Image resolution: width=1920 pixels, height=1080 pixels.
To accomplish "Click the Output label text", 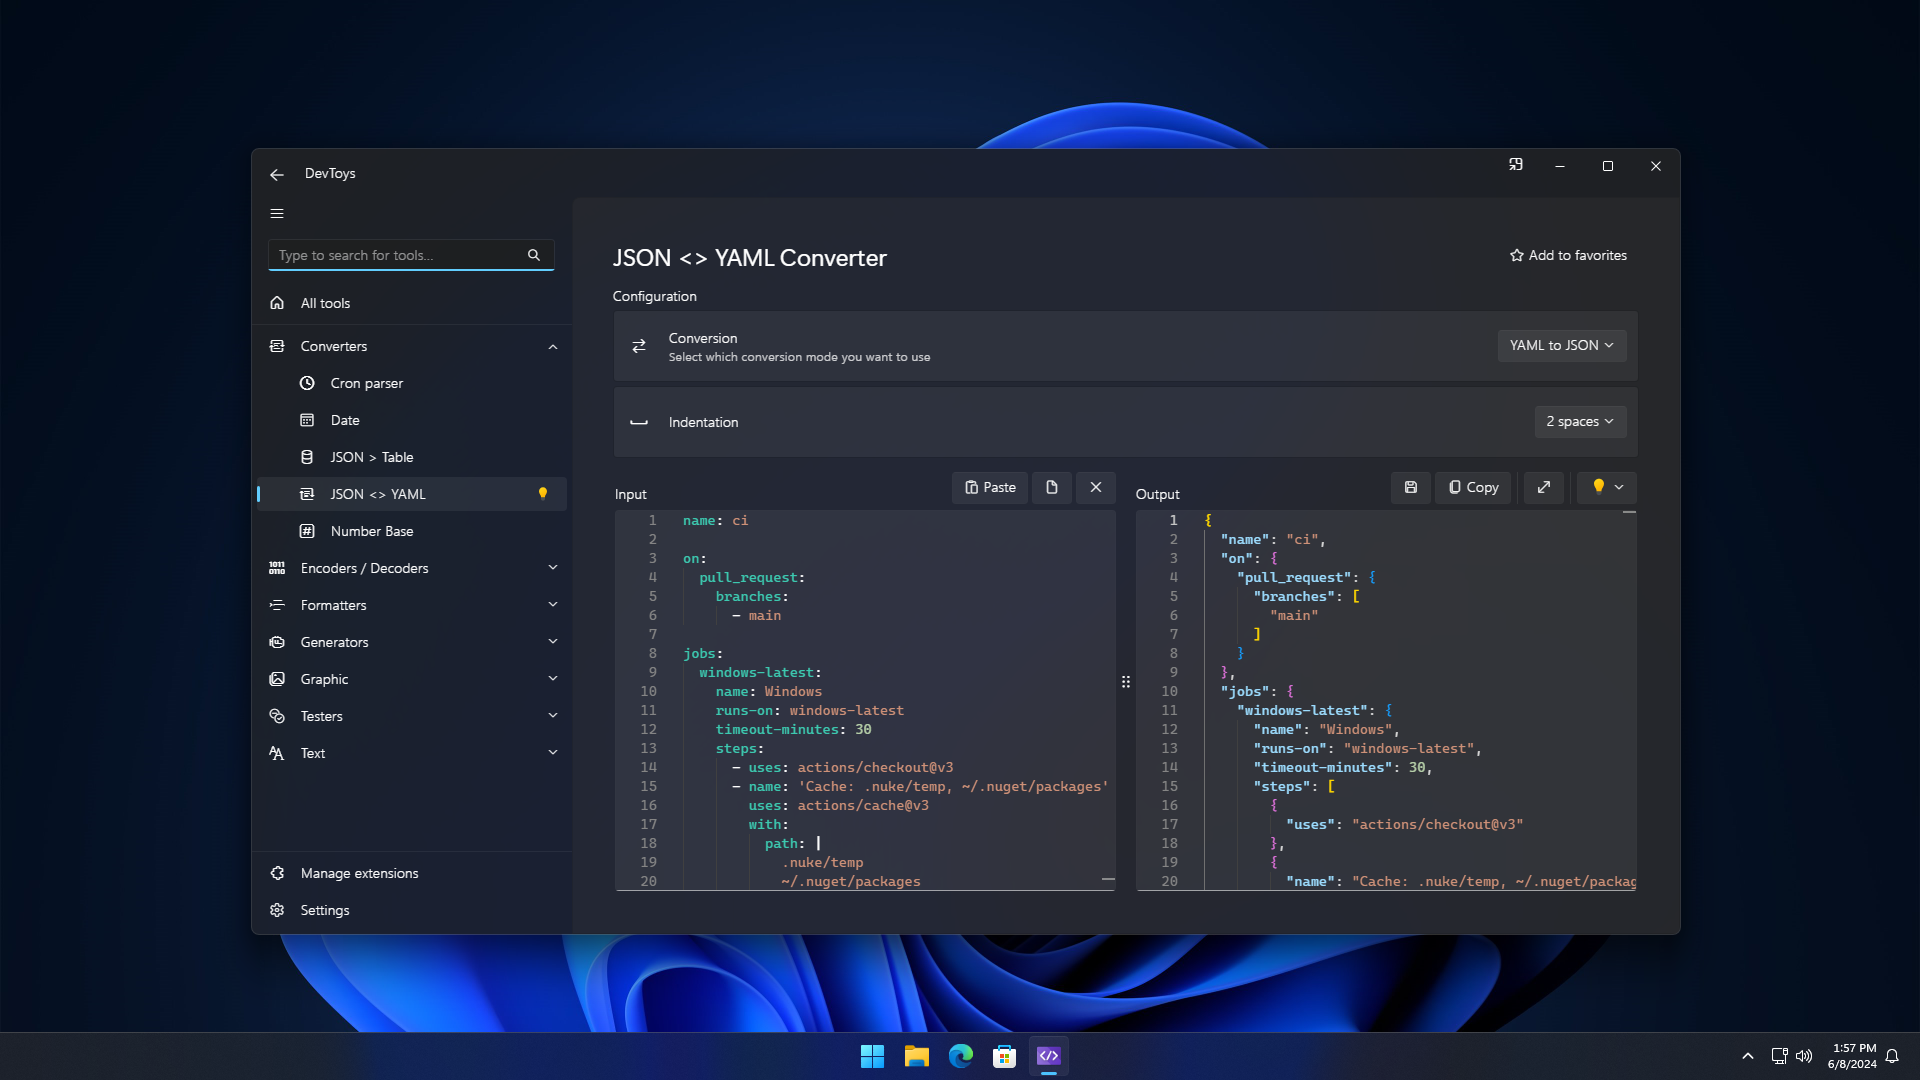I will coord(1157,494).
